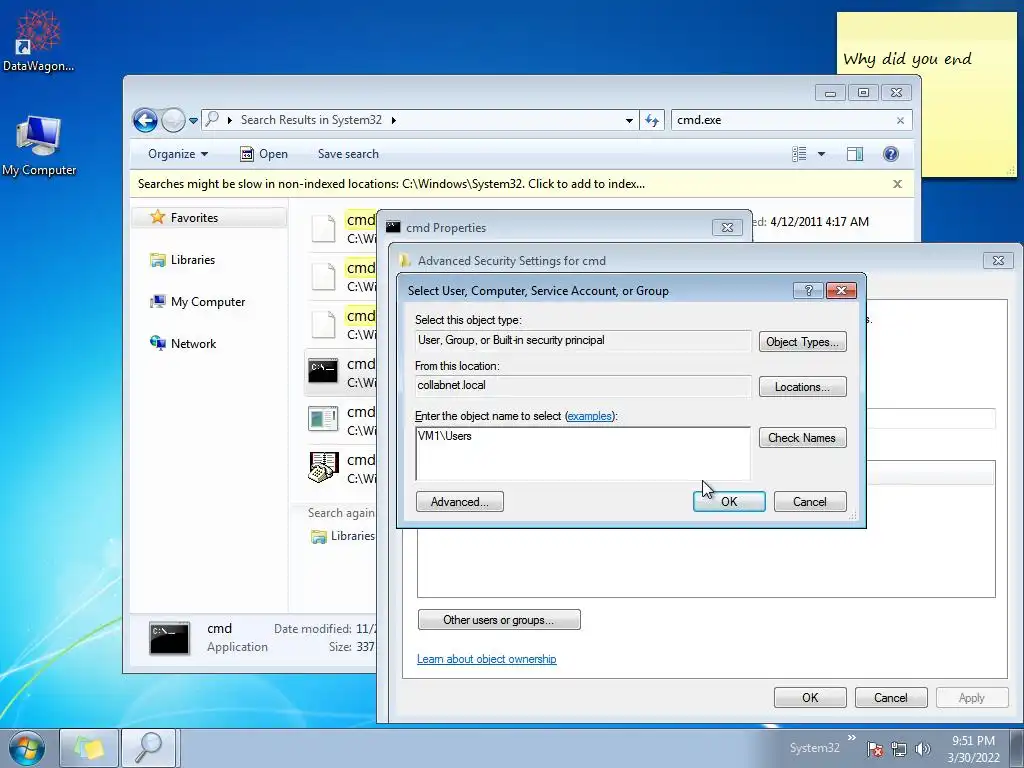Click the add to index message
Image resolution: width=1024 pixels, height=768 pixels.
coord(391,184)
